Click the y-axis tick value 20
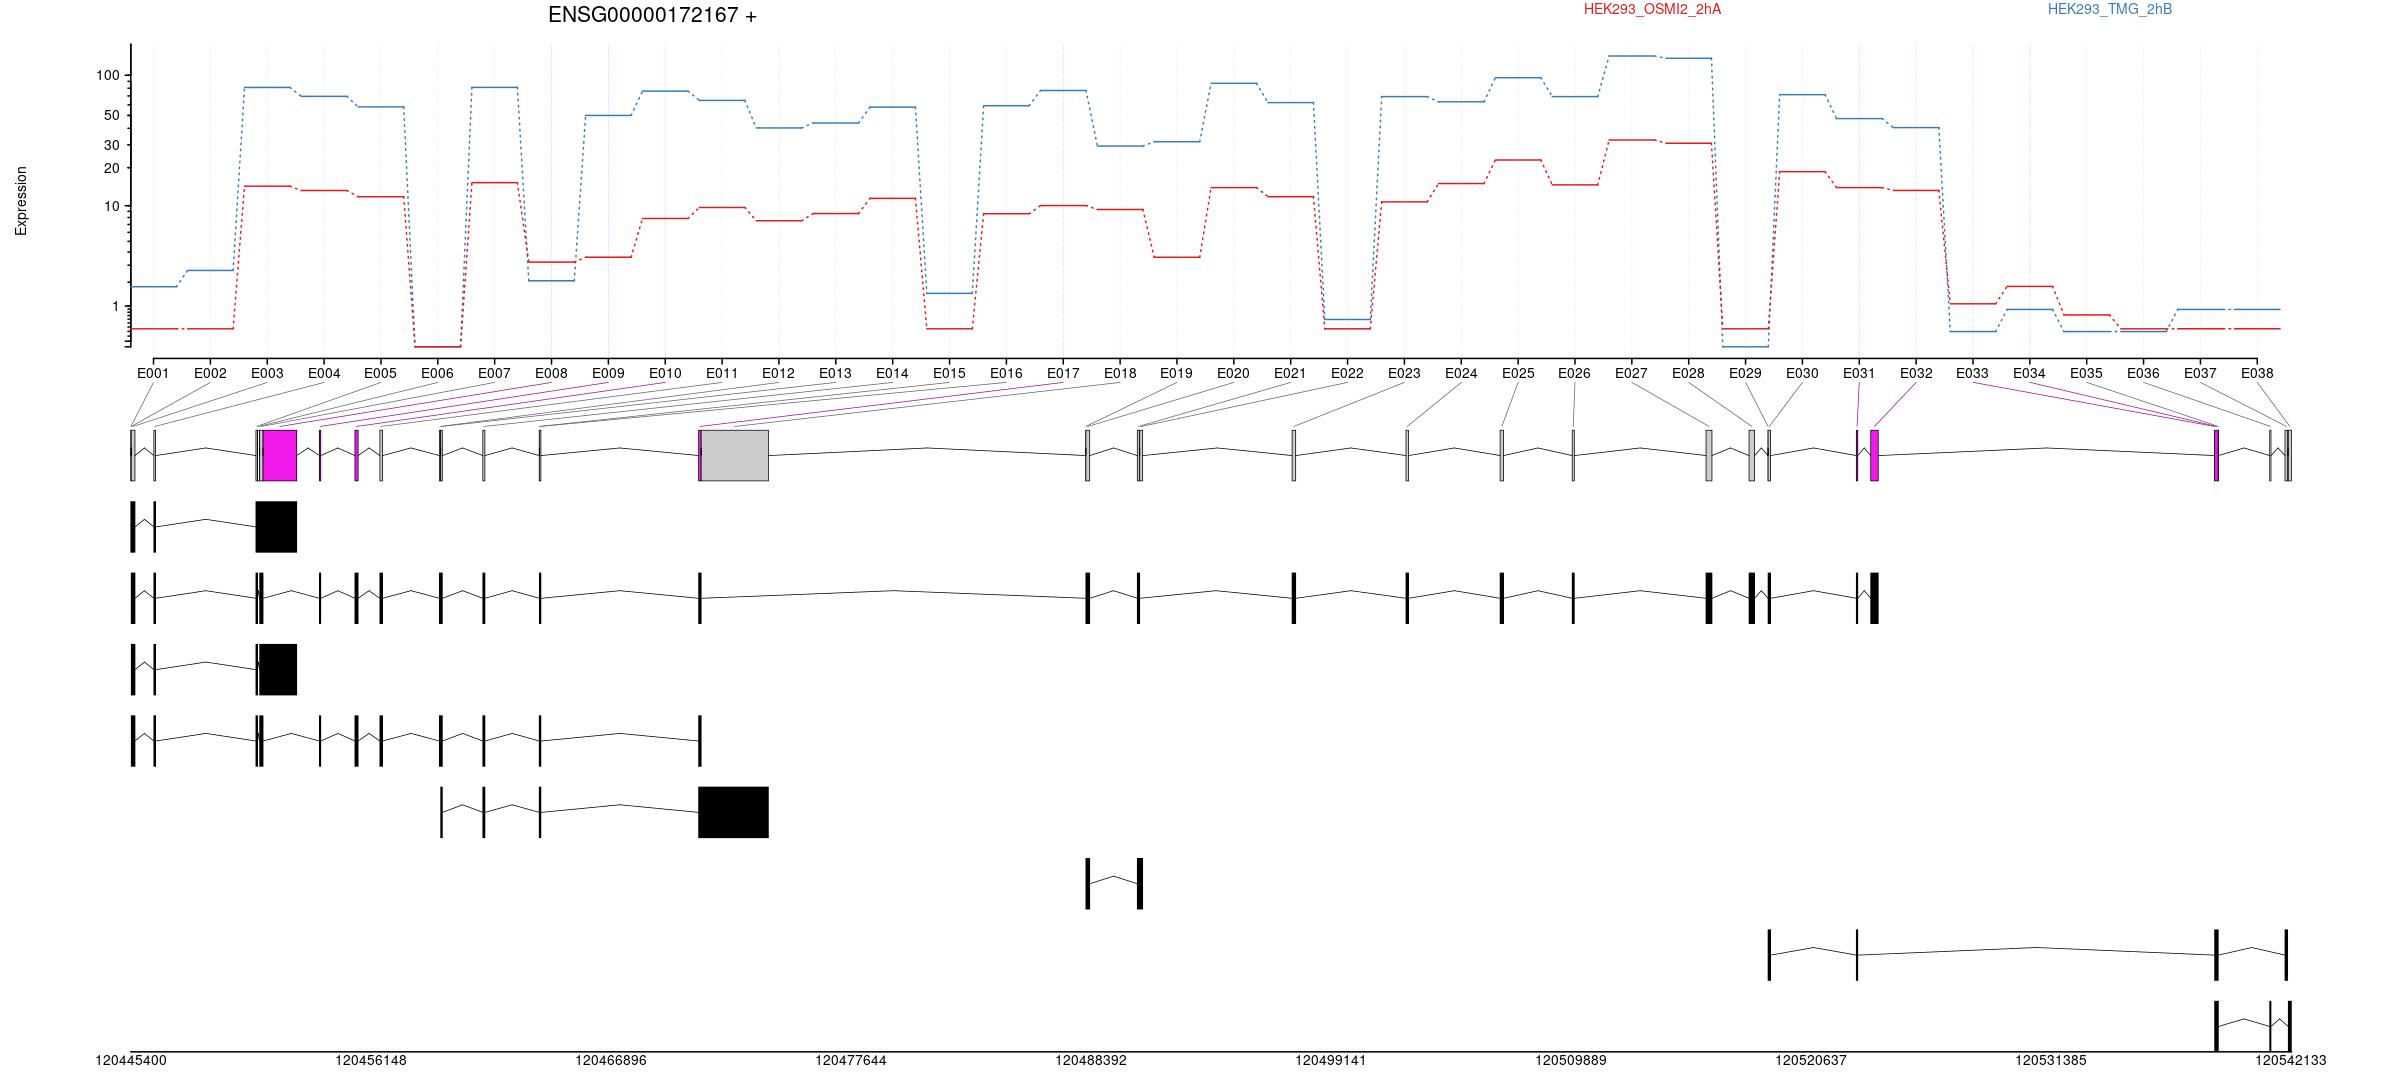The height and width of the screenshot is (1080, 2400). [112, 168]
